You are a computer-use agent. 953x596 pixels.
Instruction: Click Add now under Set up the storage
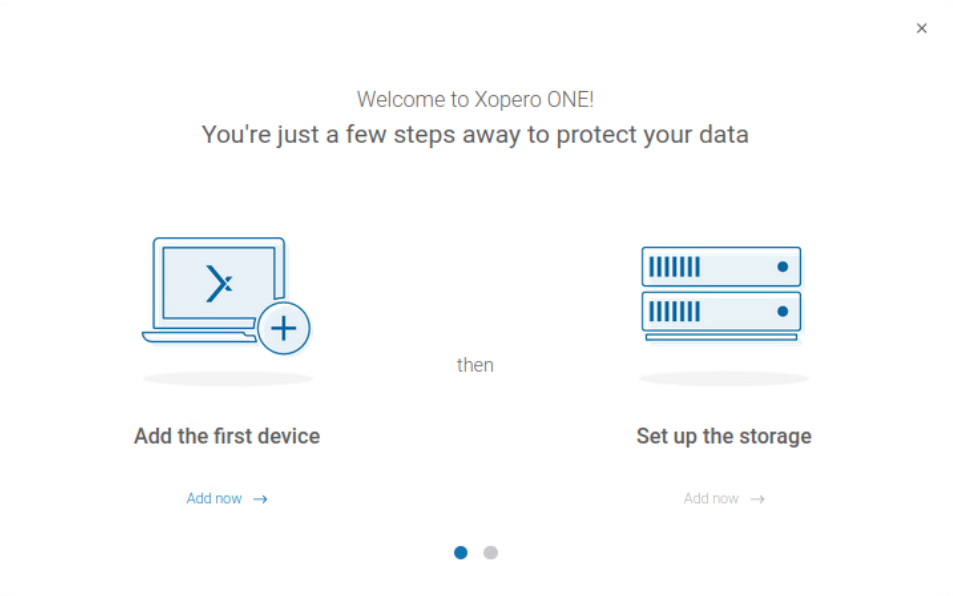coord(711,499)
